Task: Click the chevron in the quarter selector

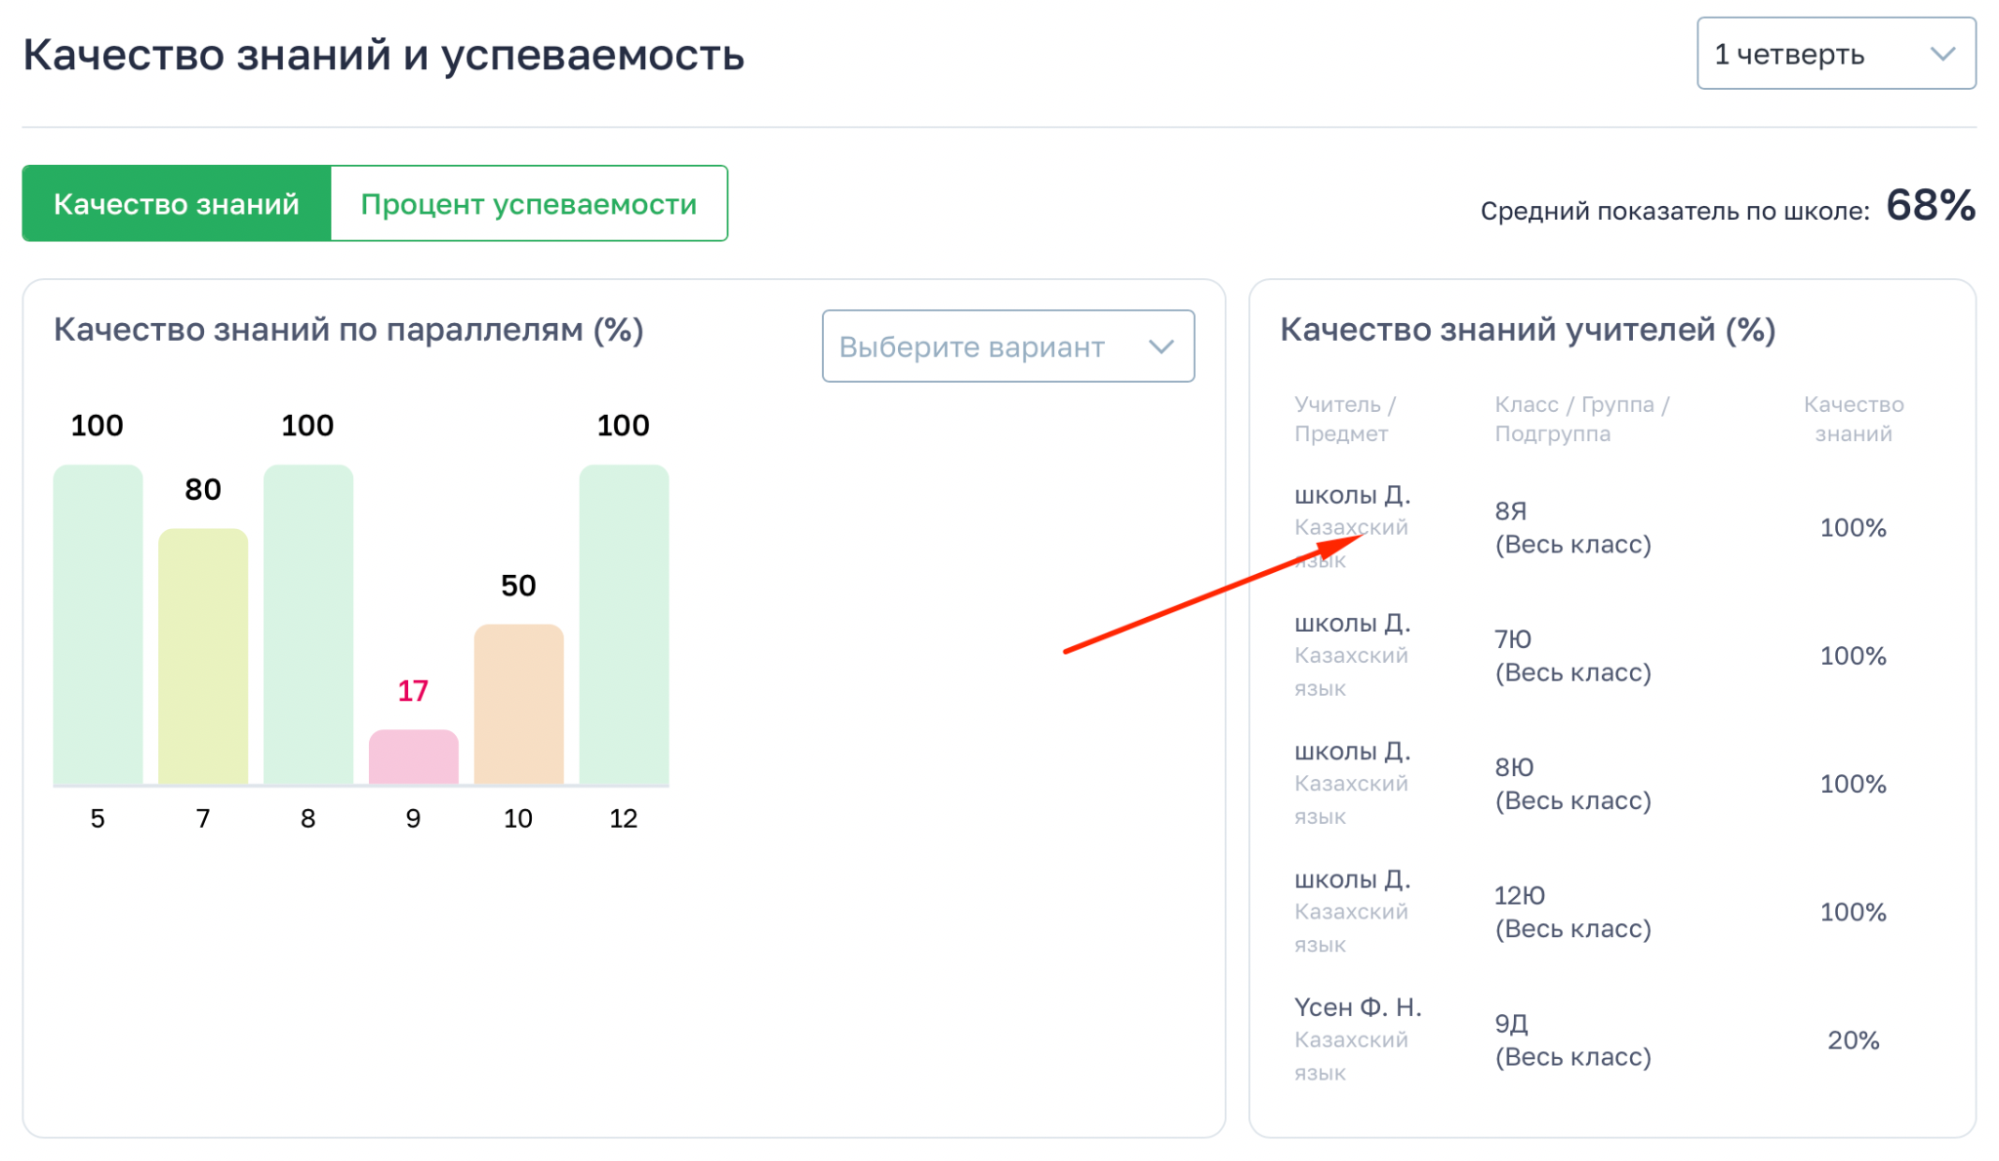Action: [x=1942, y=54]
